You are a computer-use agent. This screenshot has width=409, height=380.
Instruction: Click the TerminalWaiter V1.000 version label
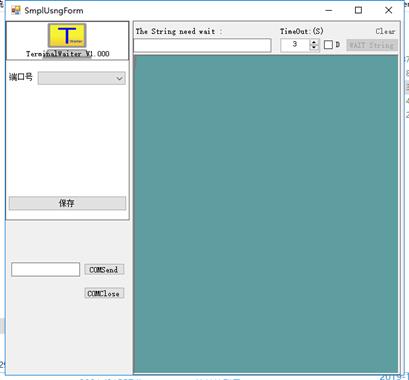tap(68, 54)
